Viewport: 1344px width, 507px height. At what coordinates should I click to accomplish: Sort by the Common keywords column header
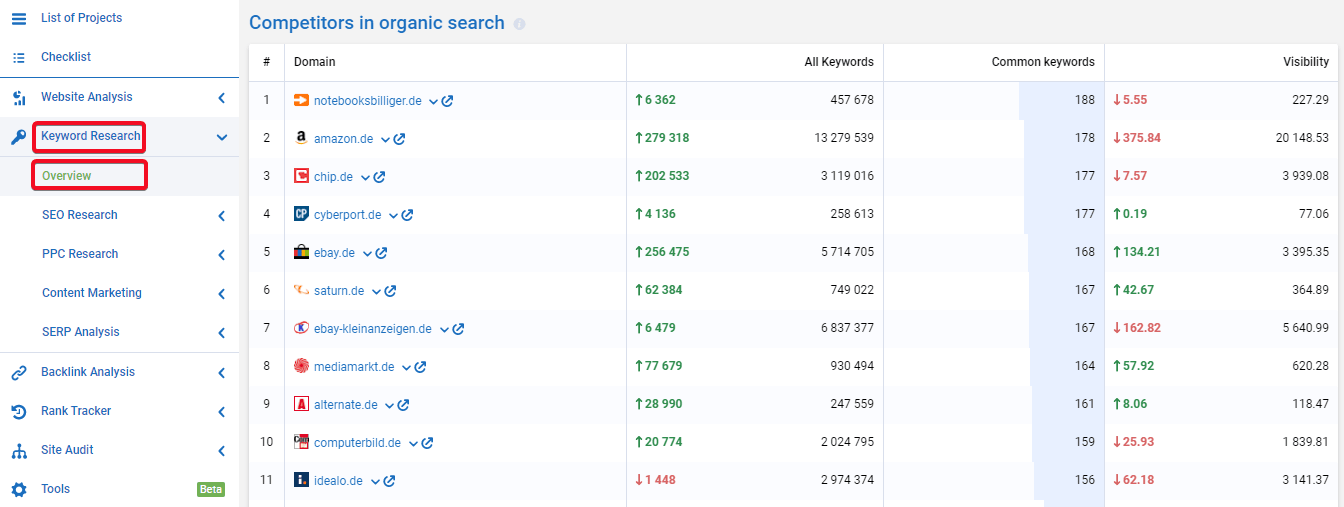[1043, 62]
